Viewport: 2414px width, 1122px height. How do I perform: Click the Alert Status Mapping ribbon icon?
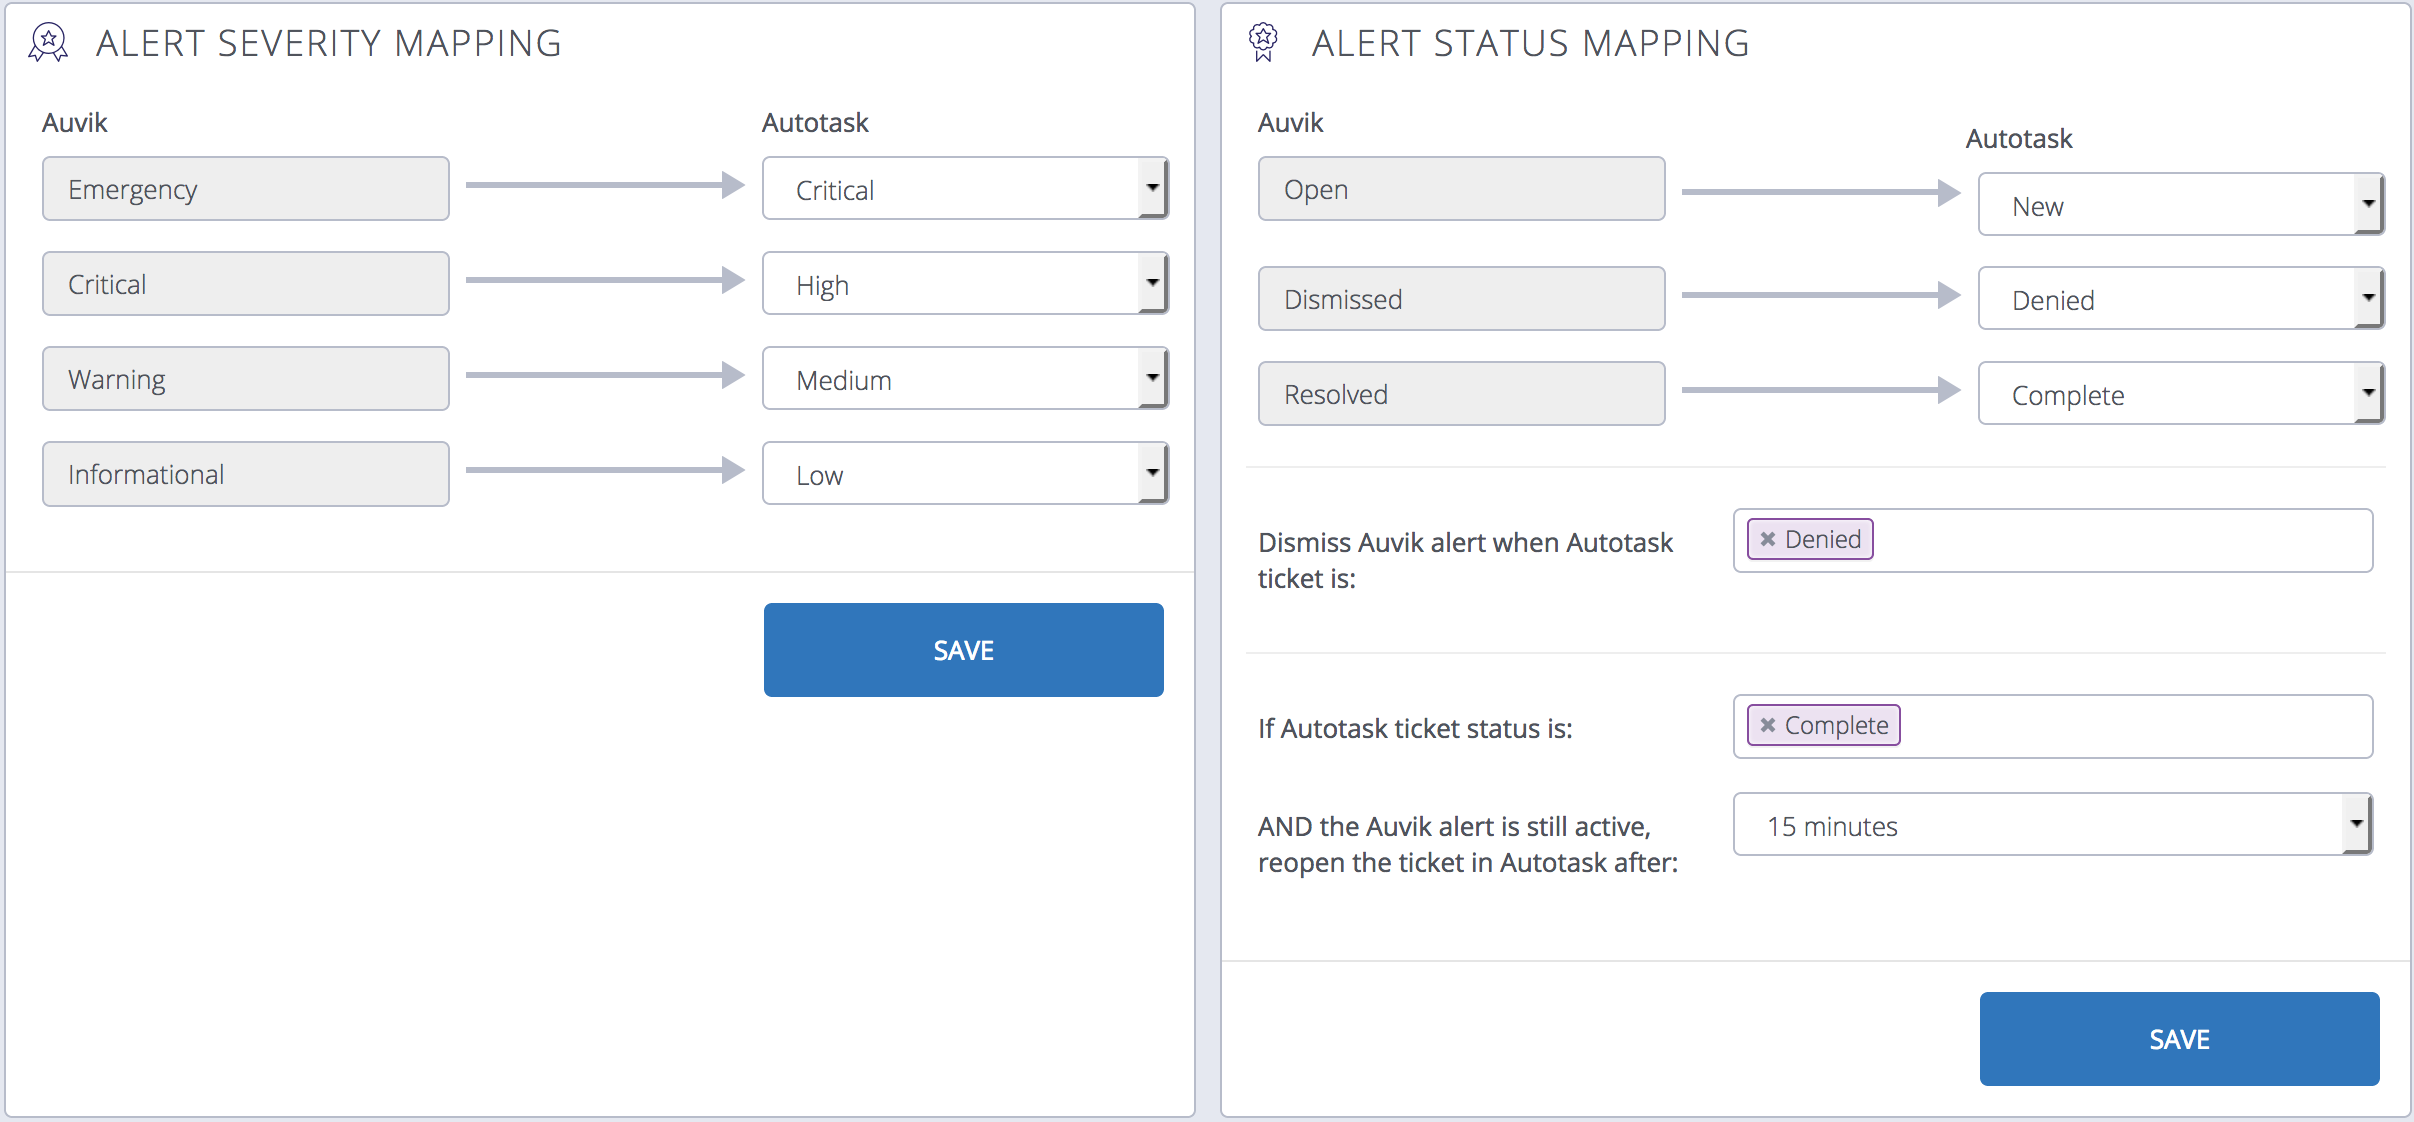pyautogui.click(x=1263, y=43)
